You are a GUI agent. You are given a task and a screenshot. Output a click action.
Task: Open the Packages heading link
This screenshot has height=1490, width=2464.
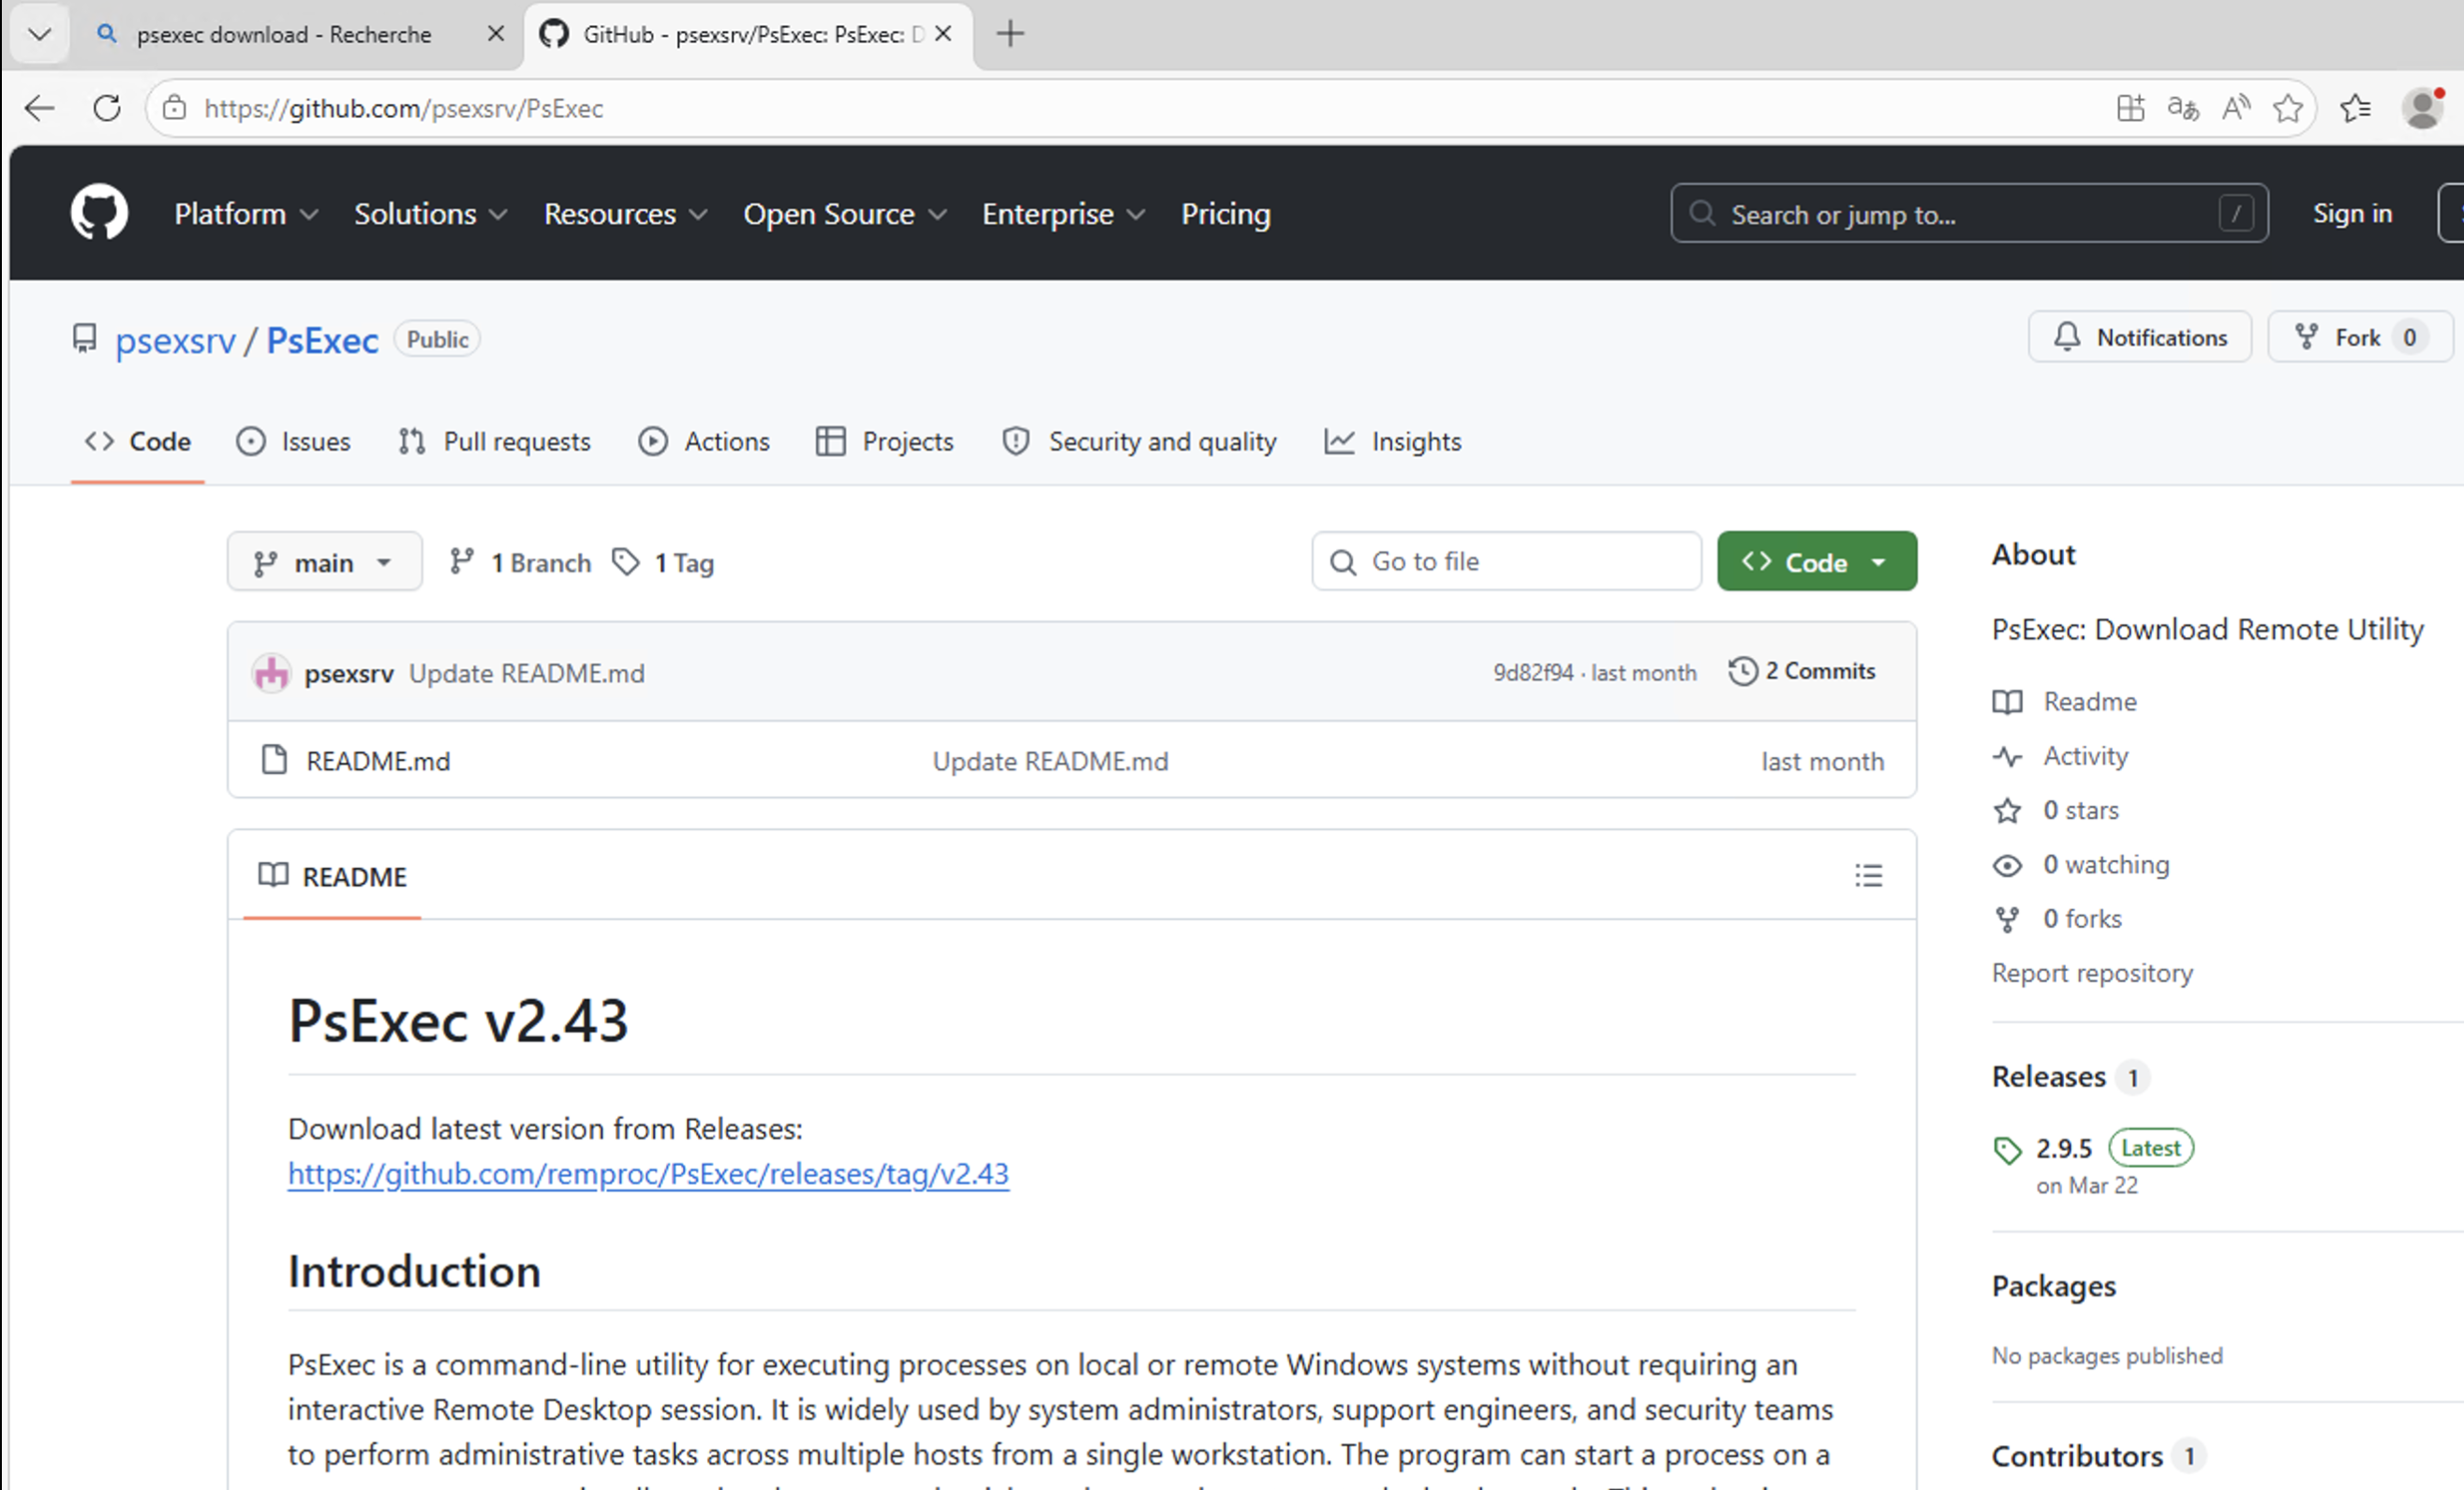tap(2054, 1286)
